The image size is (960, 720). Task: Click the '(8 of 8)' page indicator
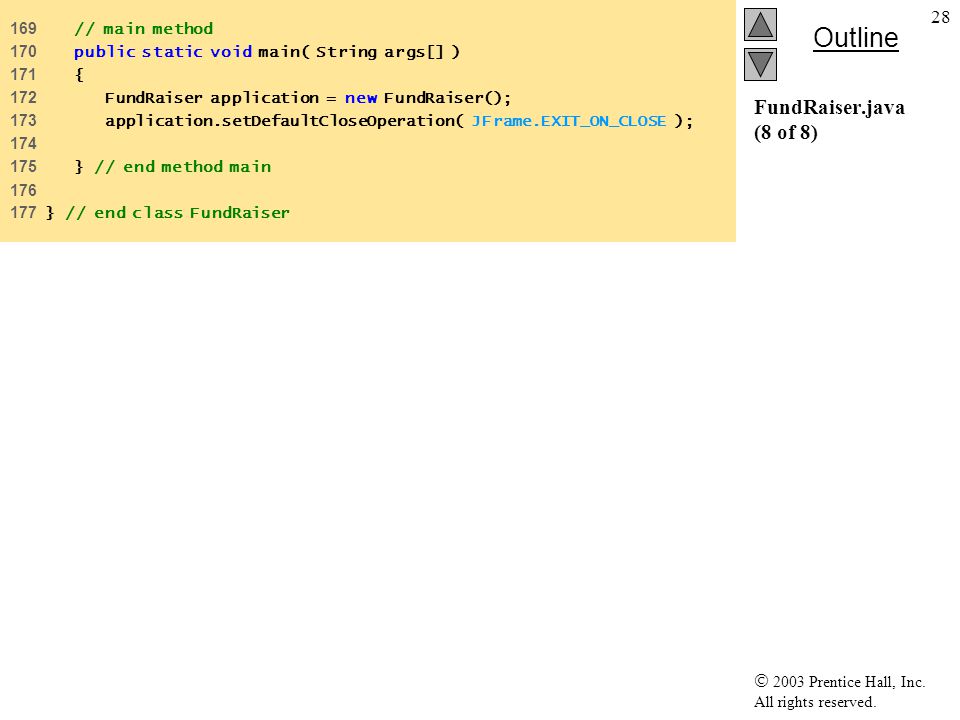[786, 132]
